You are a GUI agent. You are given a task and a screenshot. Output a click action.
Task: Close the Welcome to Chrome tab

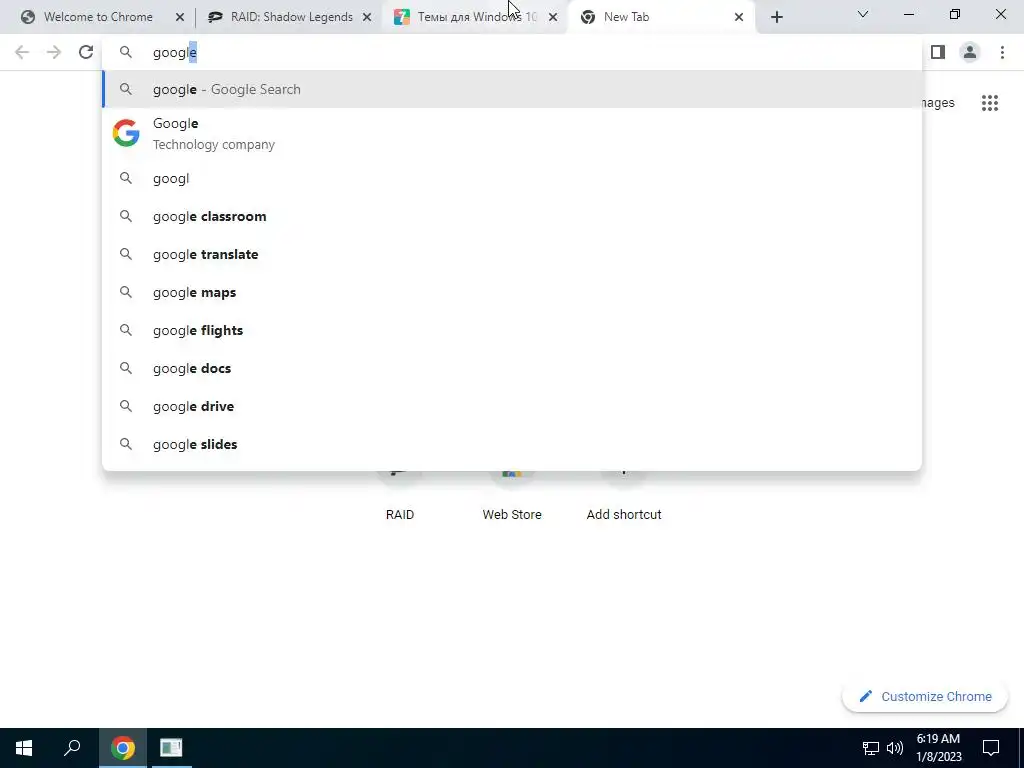pyautogui.click(x=180, y=18)
